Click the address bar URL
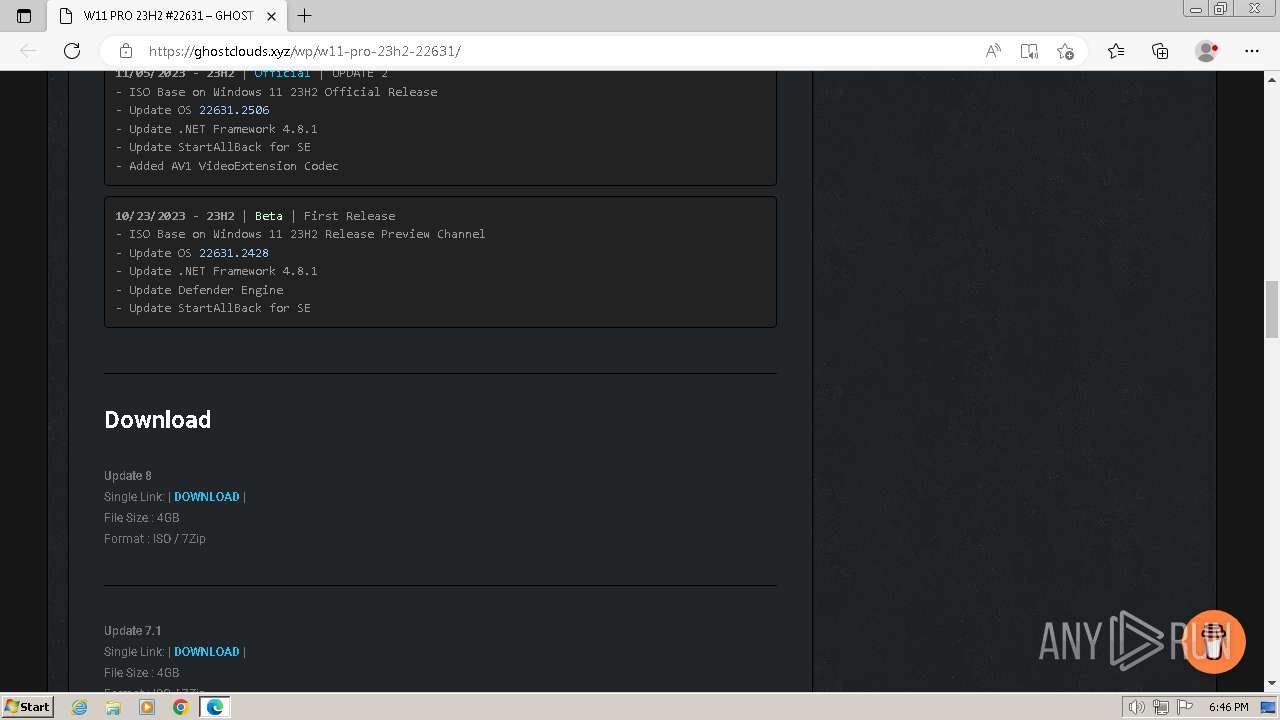Screen dimensions: 1280x720 tap(304, 51)
